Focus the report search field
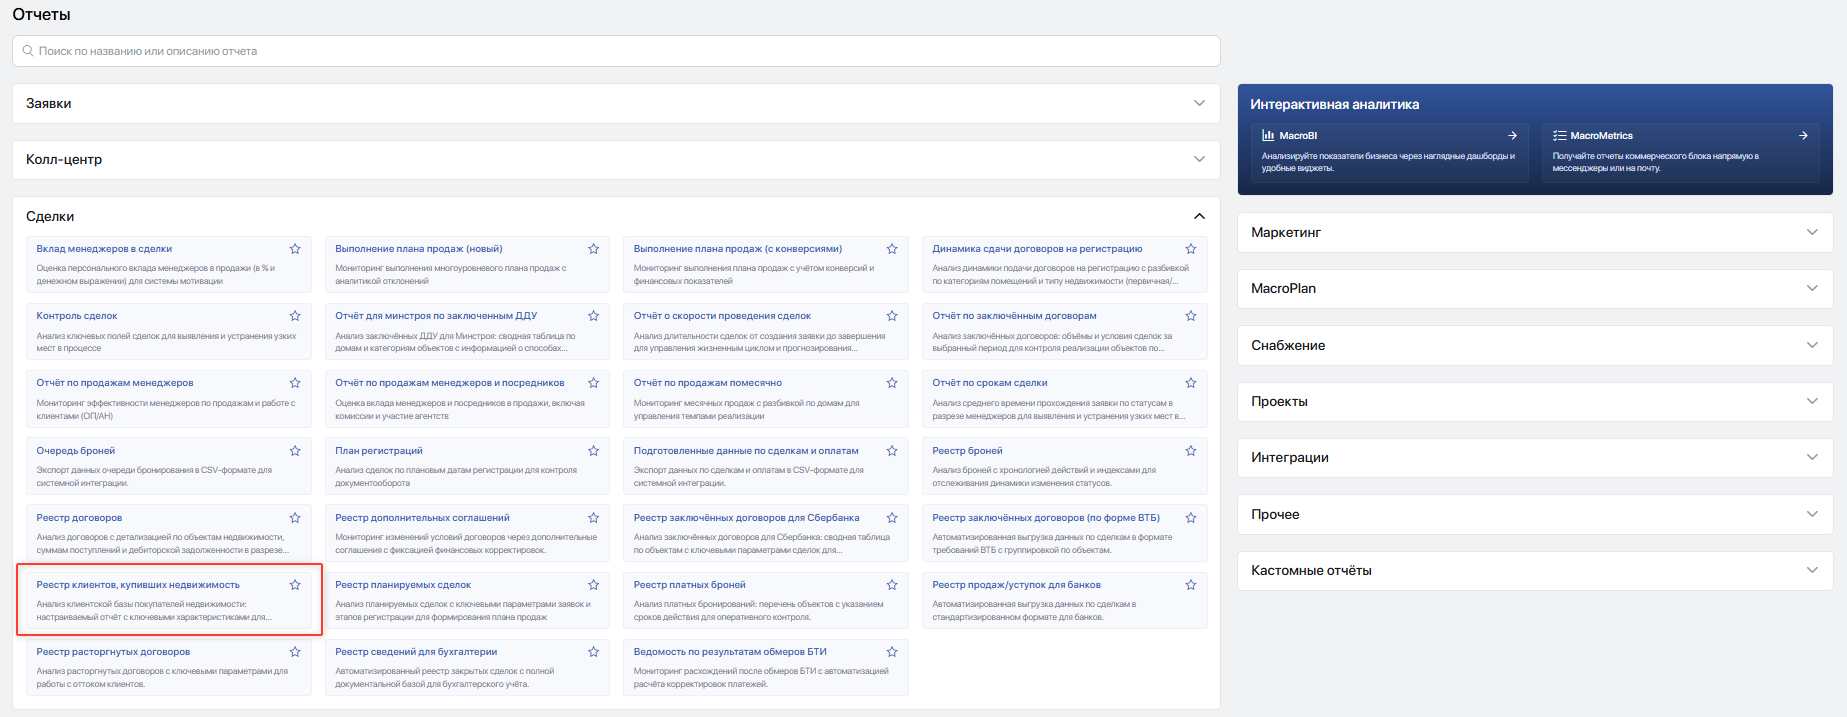This screenshot has width=1847, height=717. click(x=616, y=51)
